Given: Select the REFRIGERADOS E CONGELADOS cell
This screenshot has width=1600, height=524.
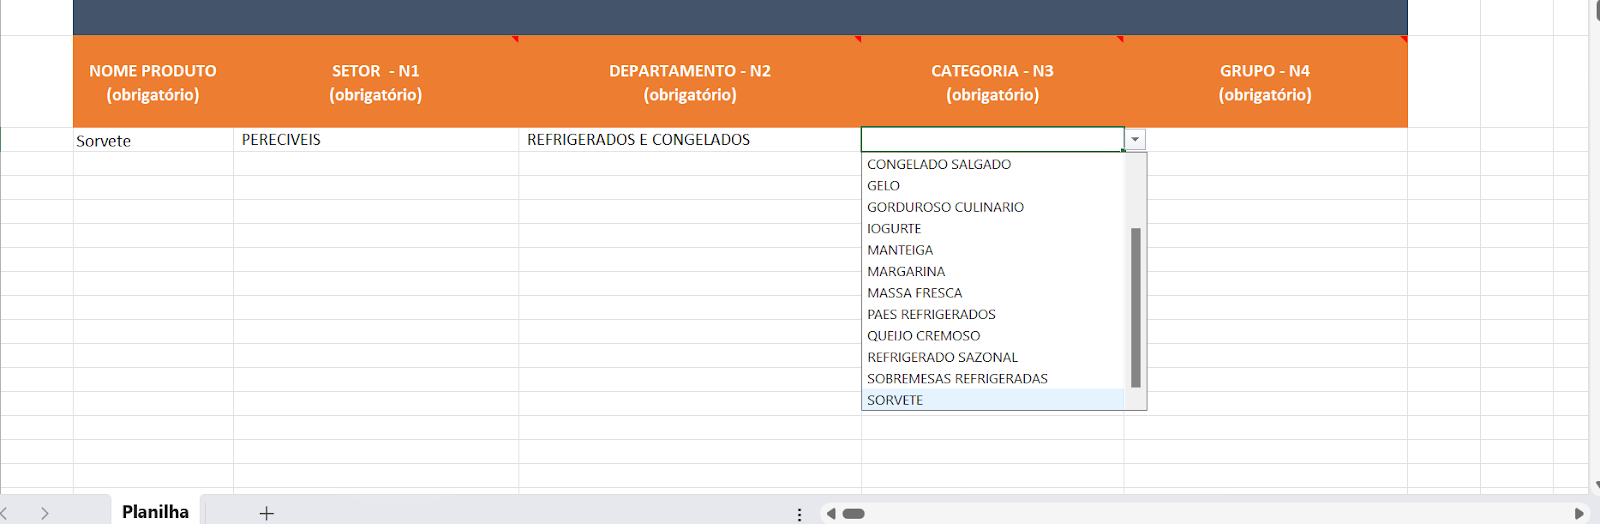Looking at the screenshot, I should click(689, 140).
